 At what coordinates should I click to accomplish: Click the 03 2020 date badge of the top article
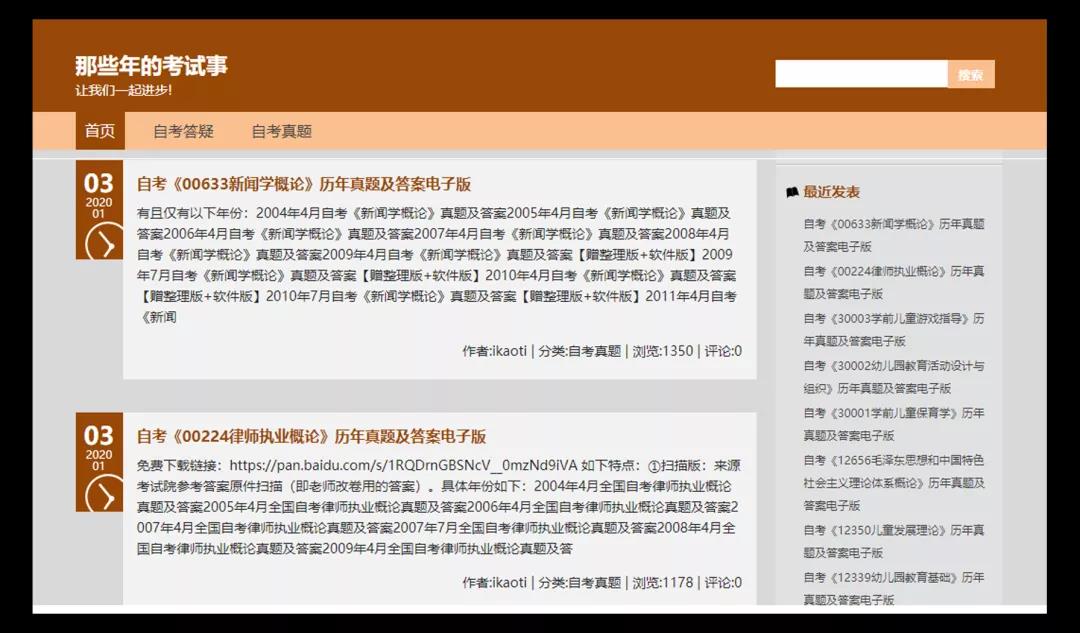99,192
